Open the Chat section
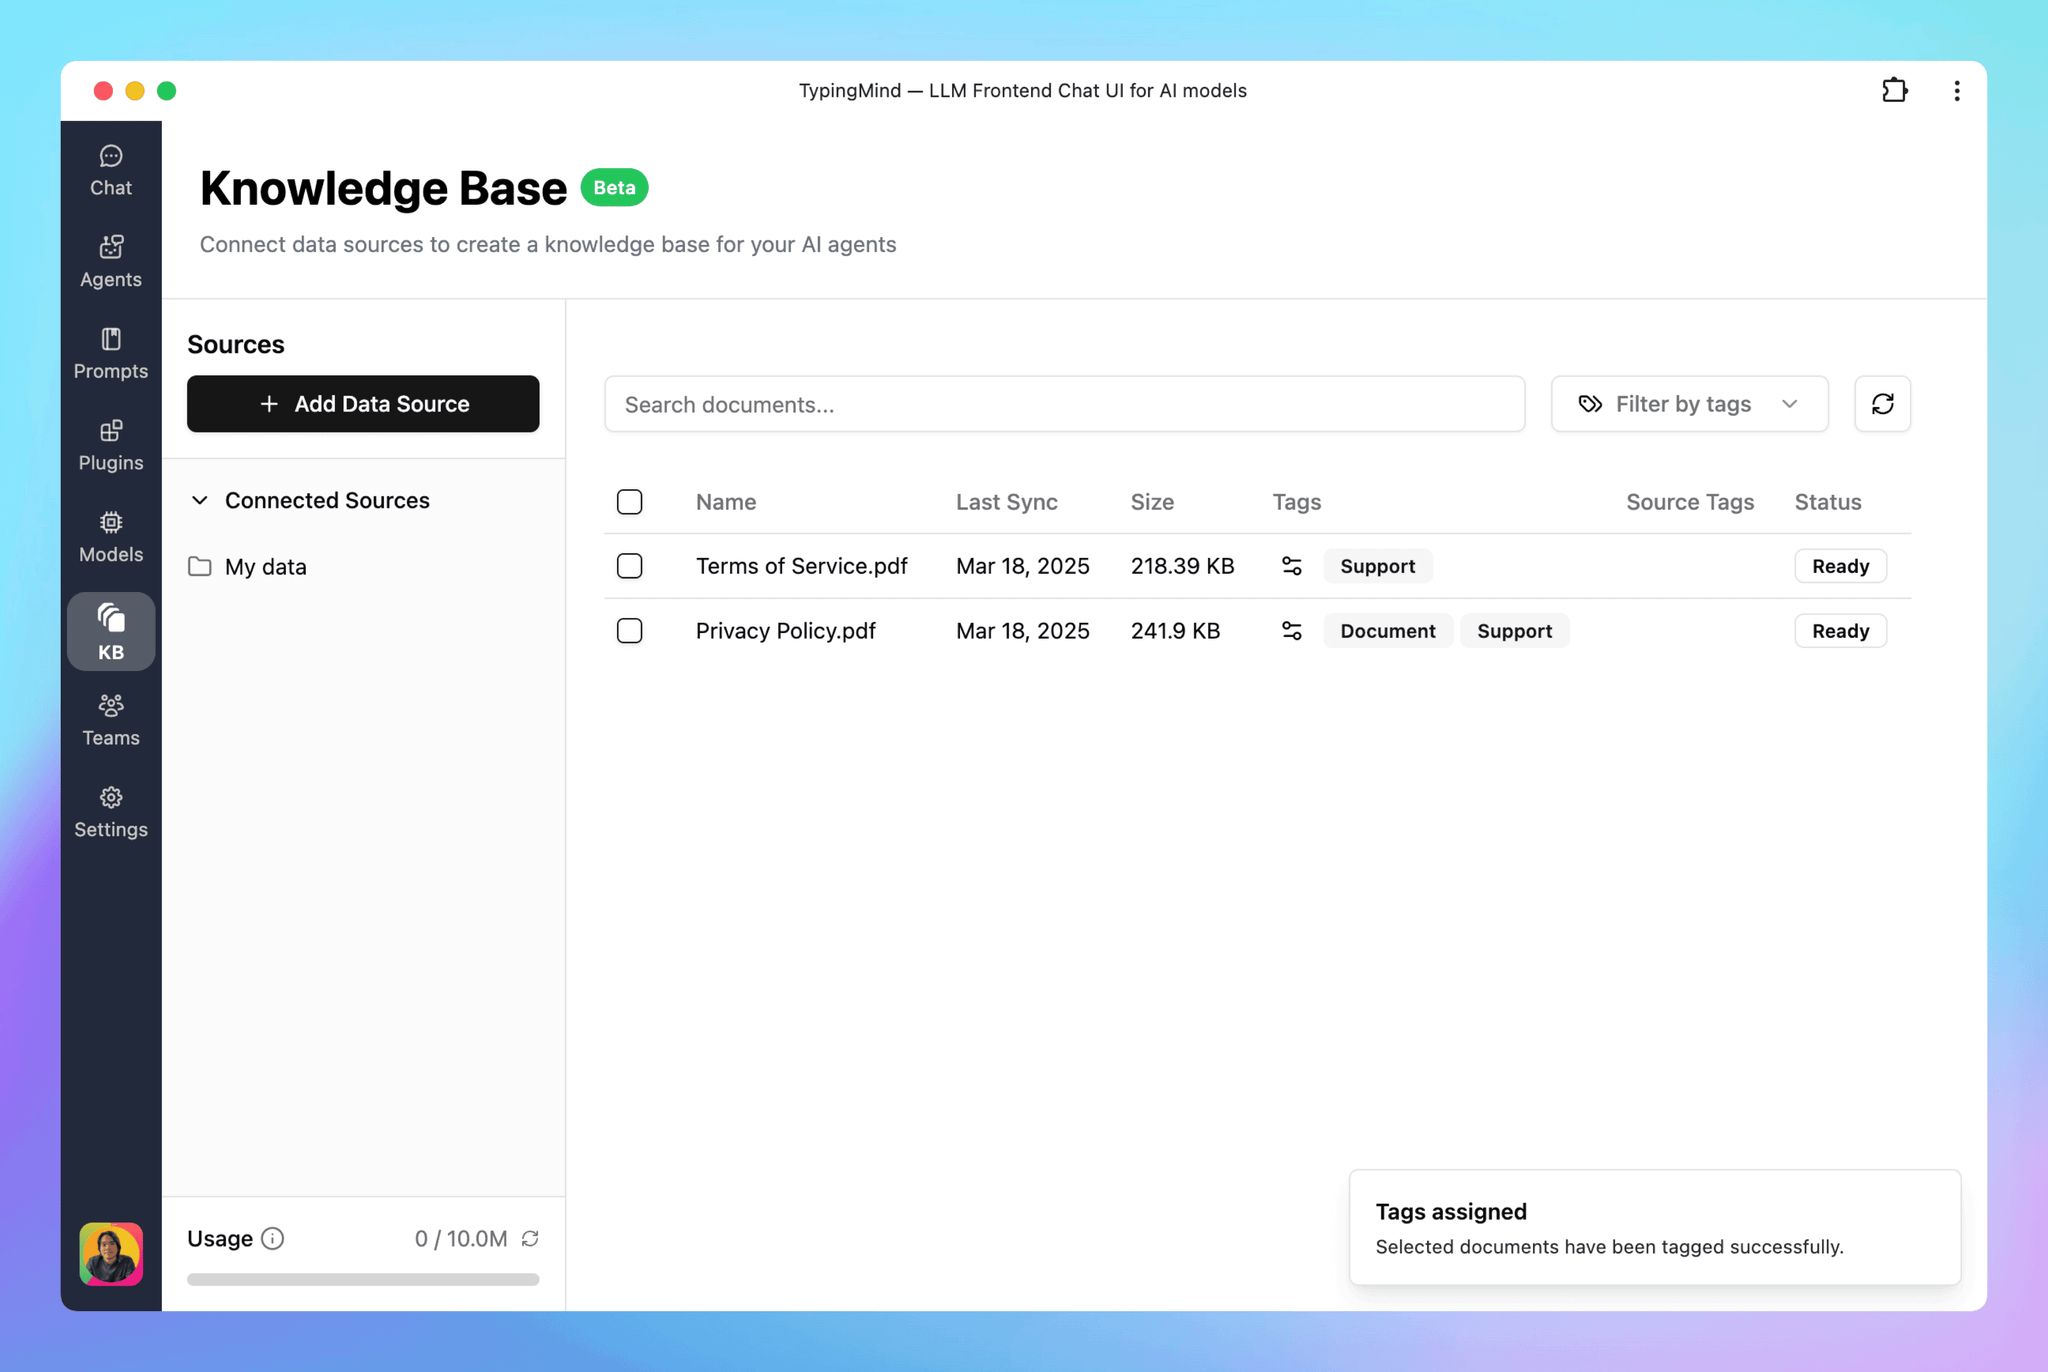 click(x=110, y=170)
